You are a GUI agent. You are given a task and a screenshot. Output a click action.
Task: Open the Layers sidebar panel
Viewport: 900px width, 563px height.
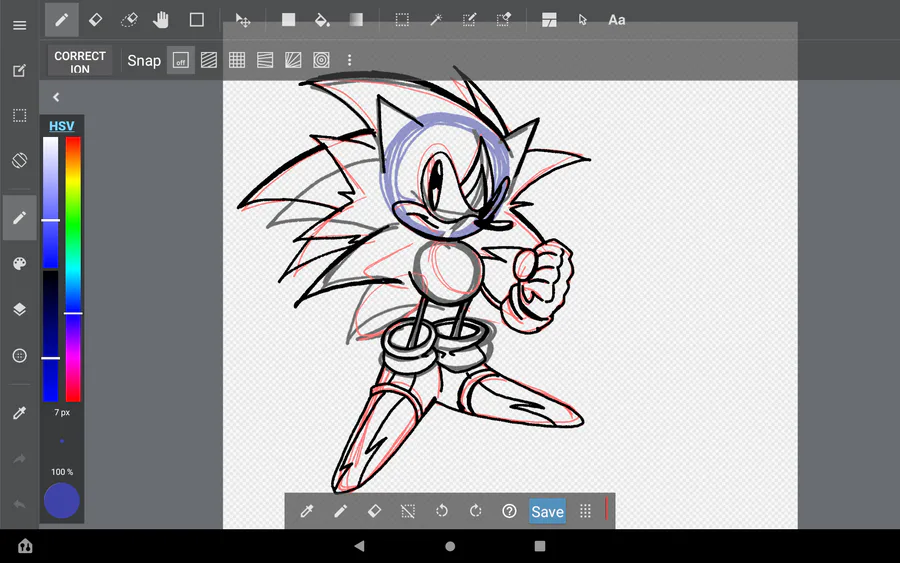[20, 309]
